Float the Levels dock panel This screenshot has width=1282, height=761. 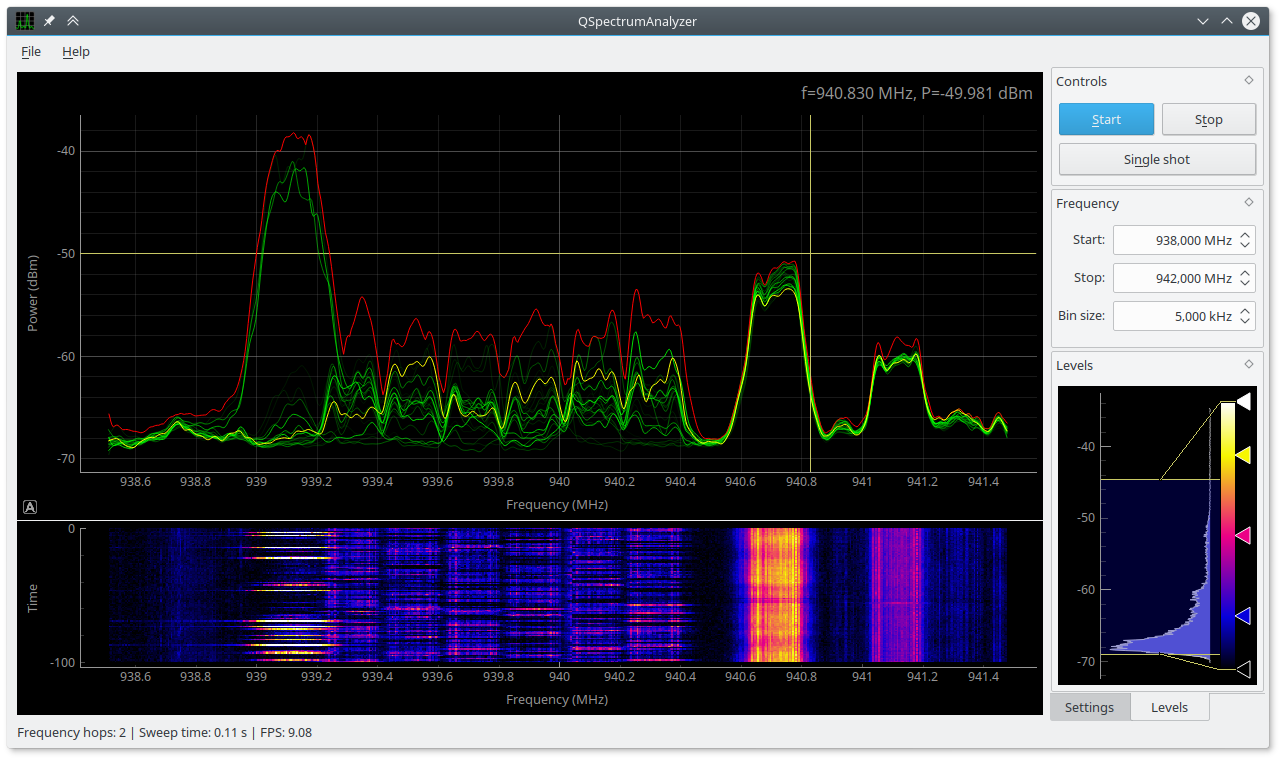click(1248, 364)
